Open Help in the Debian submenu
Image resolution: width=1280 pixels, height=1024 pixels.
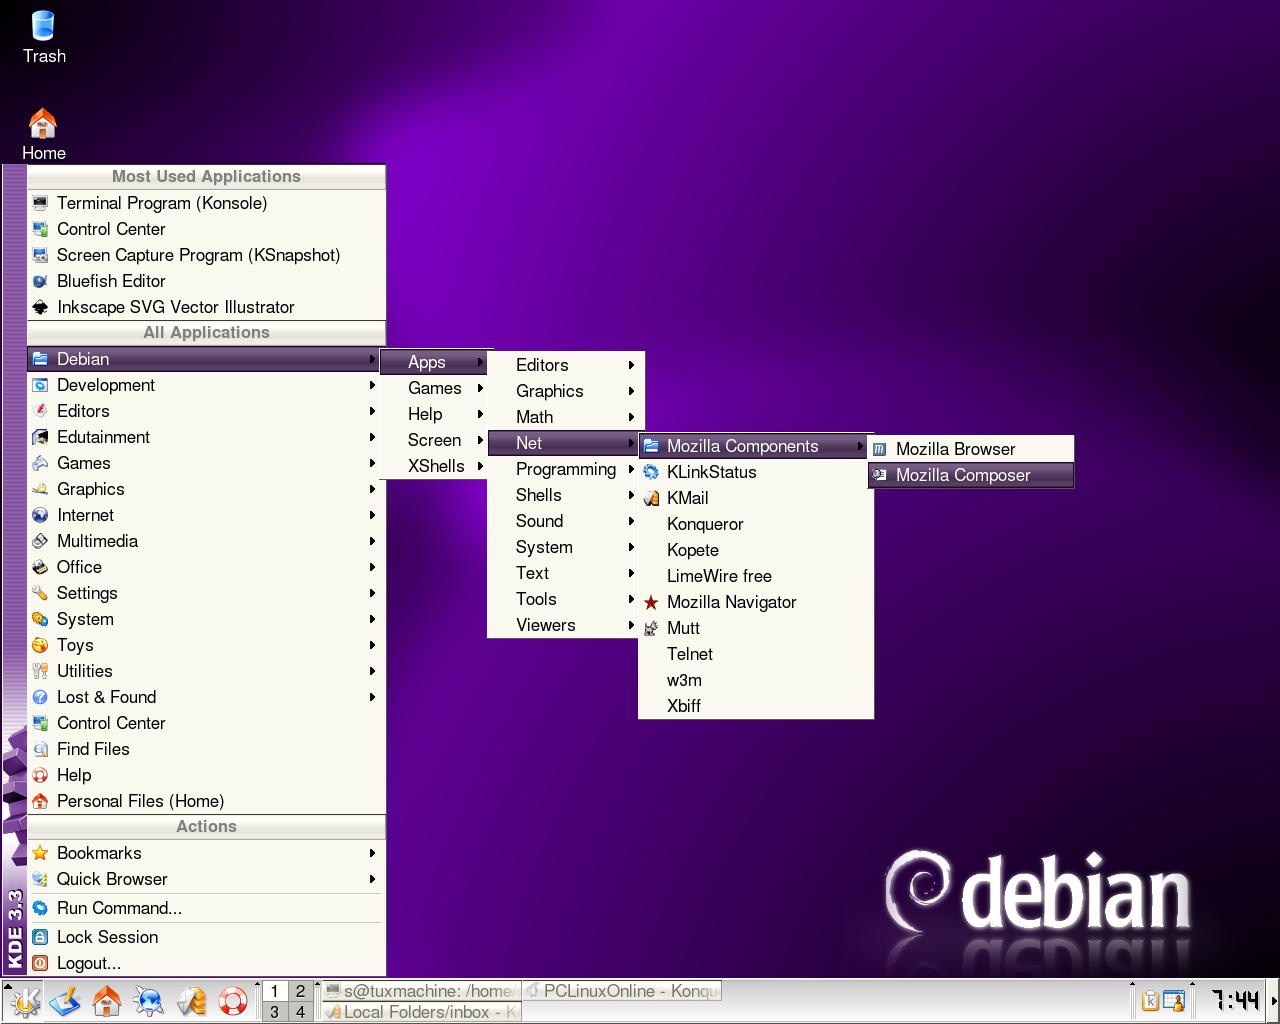[435, 414]
